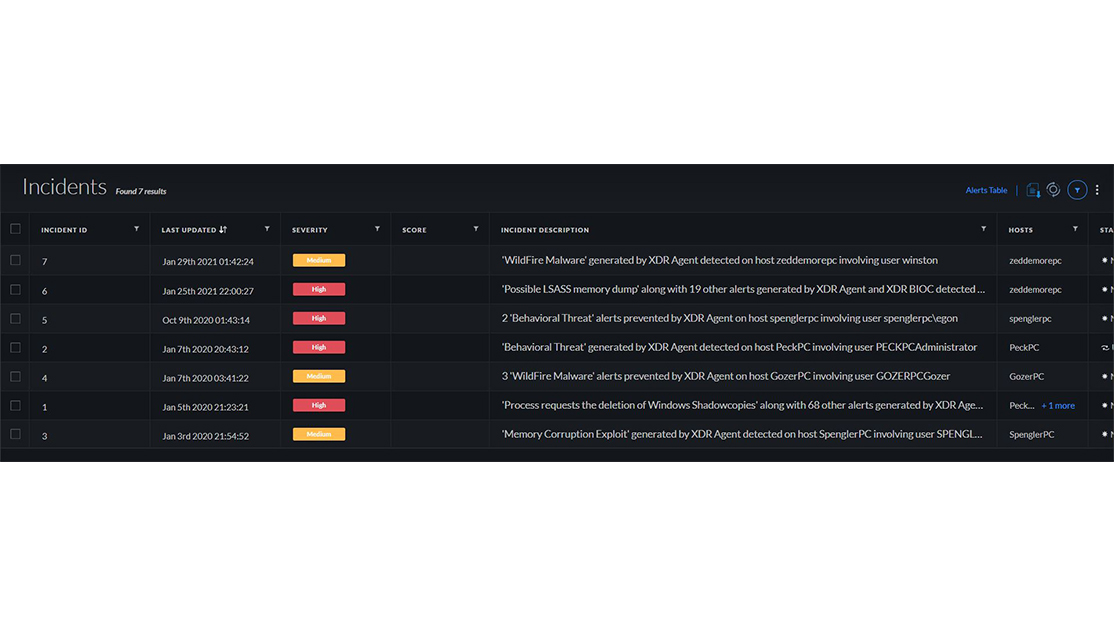Select the checkbox for incident 2
The width and height of the screenshot is (1114, 627).
pyautogui.click(x=15, y=347)
